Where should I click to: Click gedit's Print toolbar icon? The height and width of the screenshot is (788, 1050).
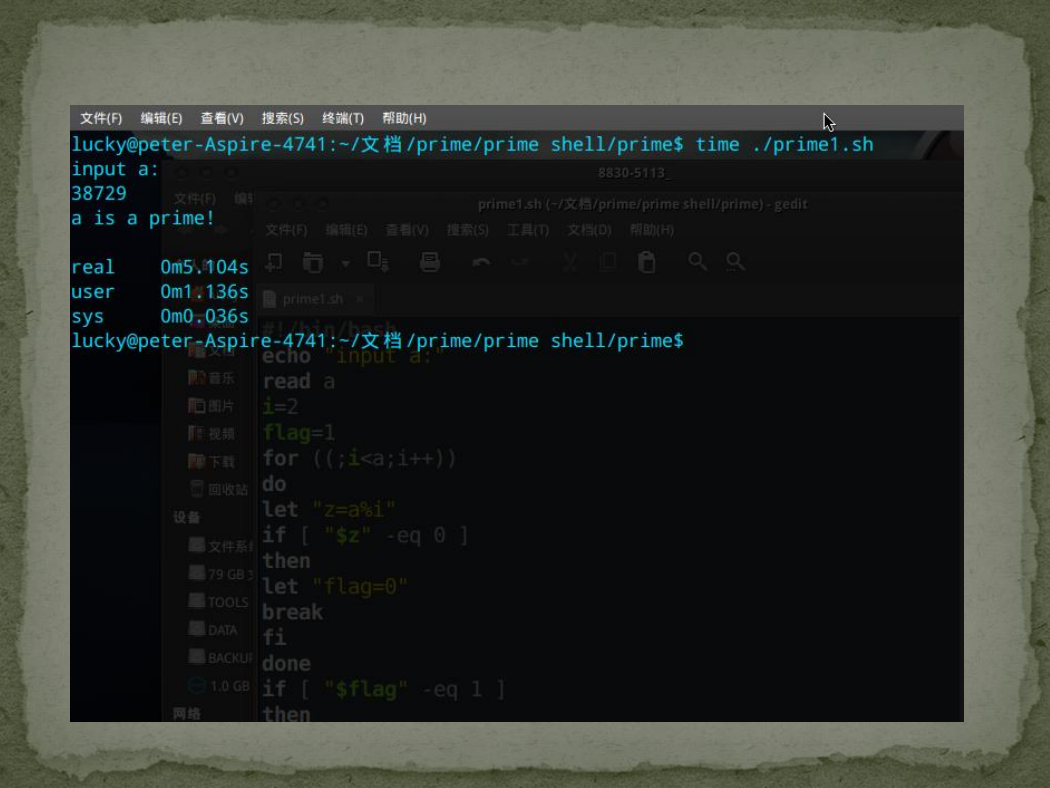[429, 262]
